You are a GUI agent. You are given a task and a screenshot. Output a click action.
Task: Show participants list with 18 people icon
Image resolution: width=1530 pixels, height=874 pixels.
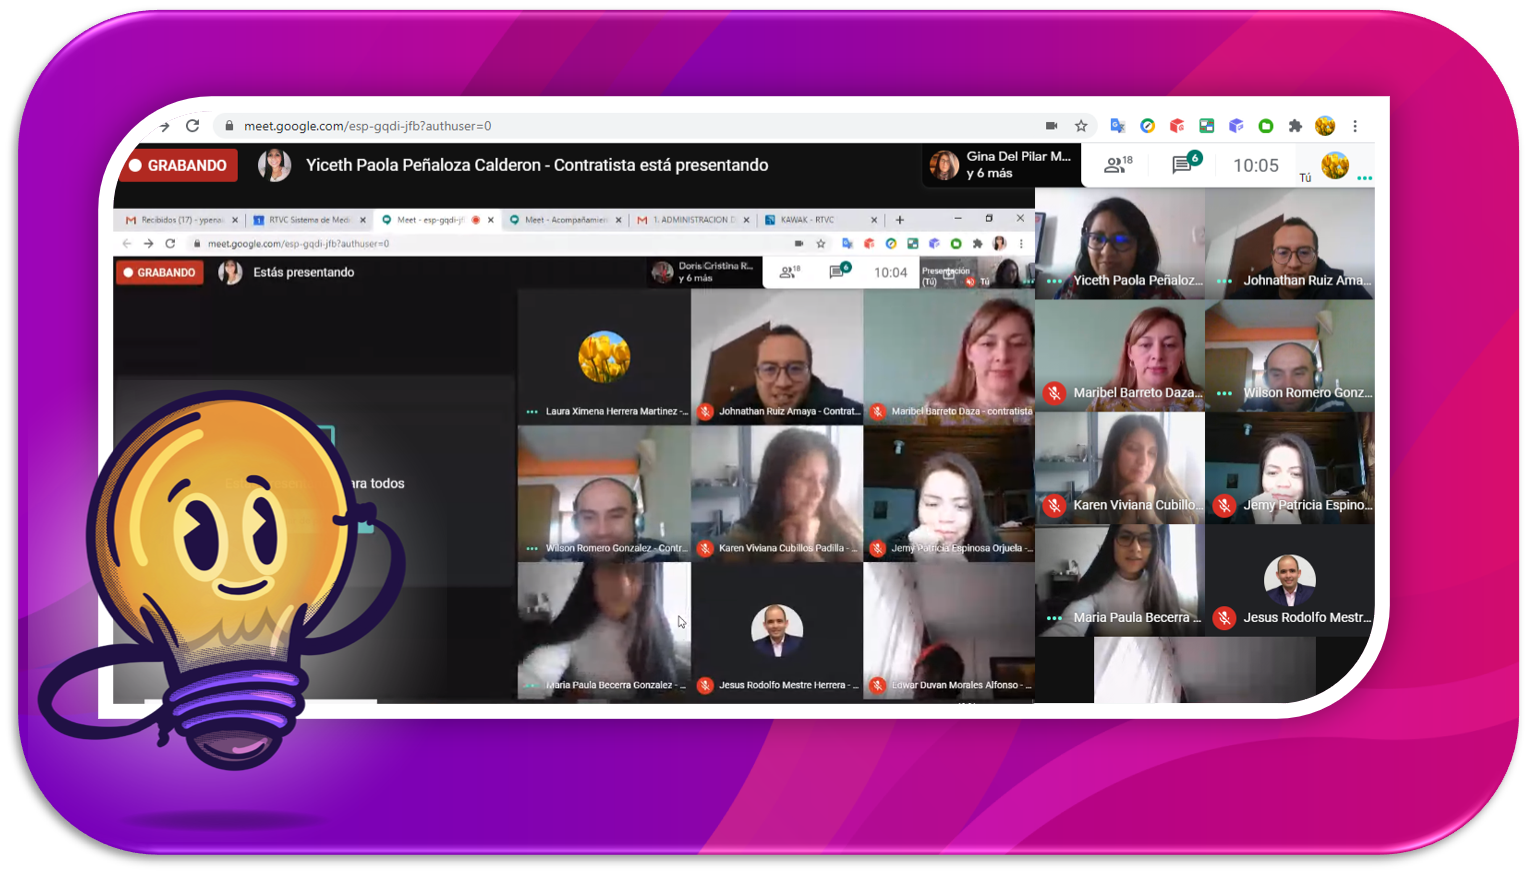1118,165
